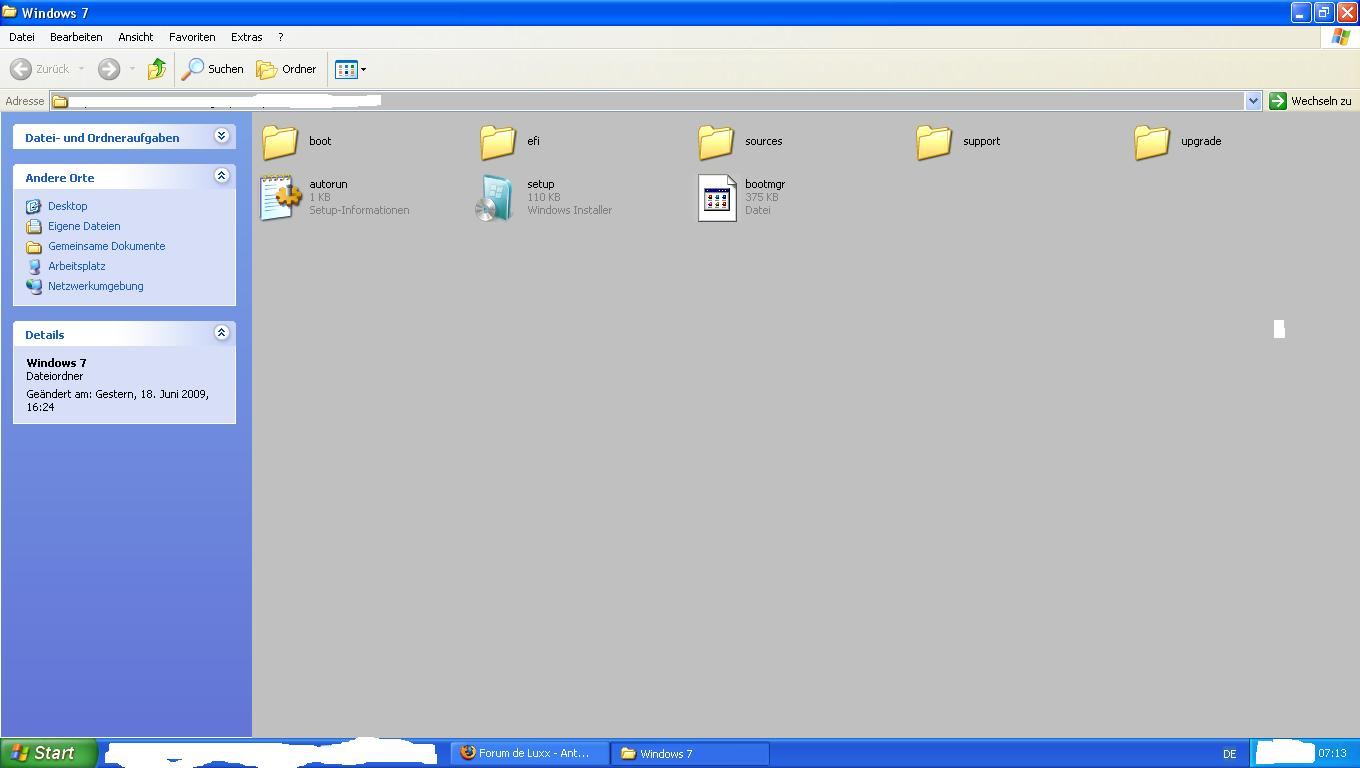Switch to Forum de Luxx taskbar button
1360x768 pixels.
[x=529, y=753]
